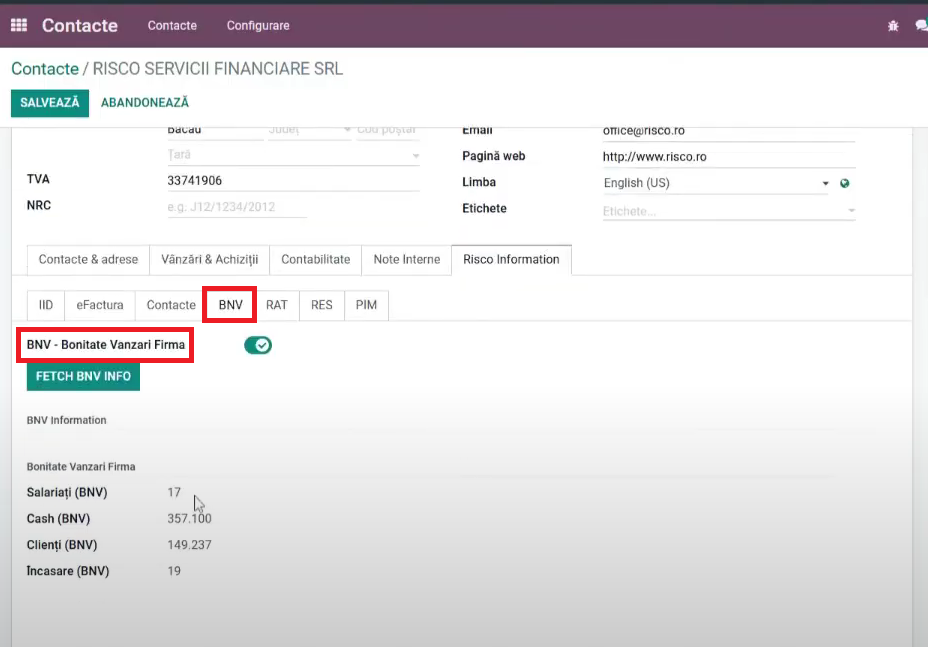Open the Limba language dropdown
Image resolution: width=928 pixels, height=647 pixels.
point(716,183)
